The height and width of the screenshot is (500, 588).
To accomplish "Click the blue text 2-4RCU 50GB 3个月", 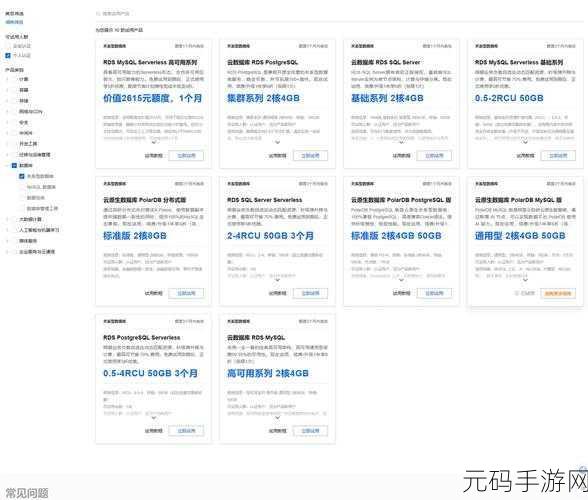I will click(270, 236).
